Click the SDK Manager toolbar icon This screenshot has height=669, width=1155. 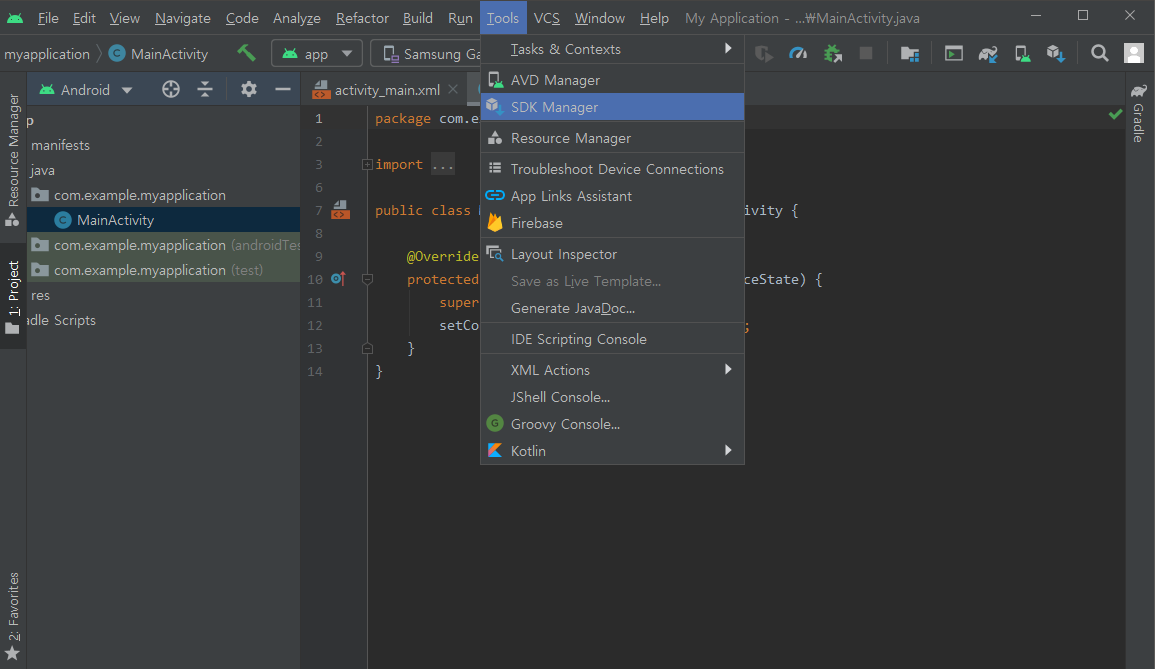[x=1056, y=53]
